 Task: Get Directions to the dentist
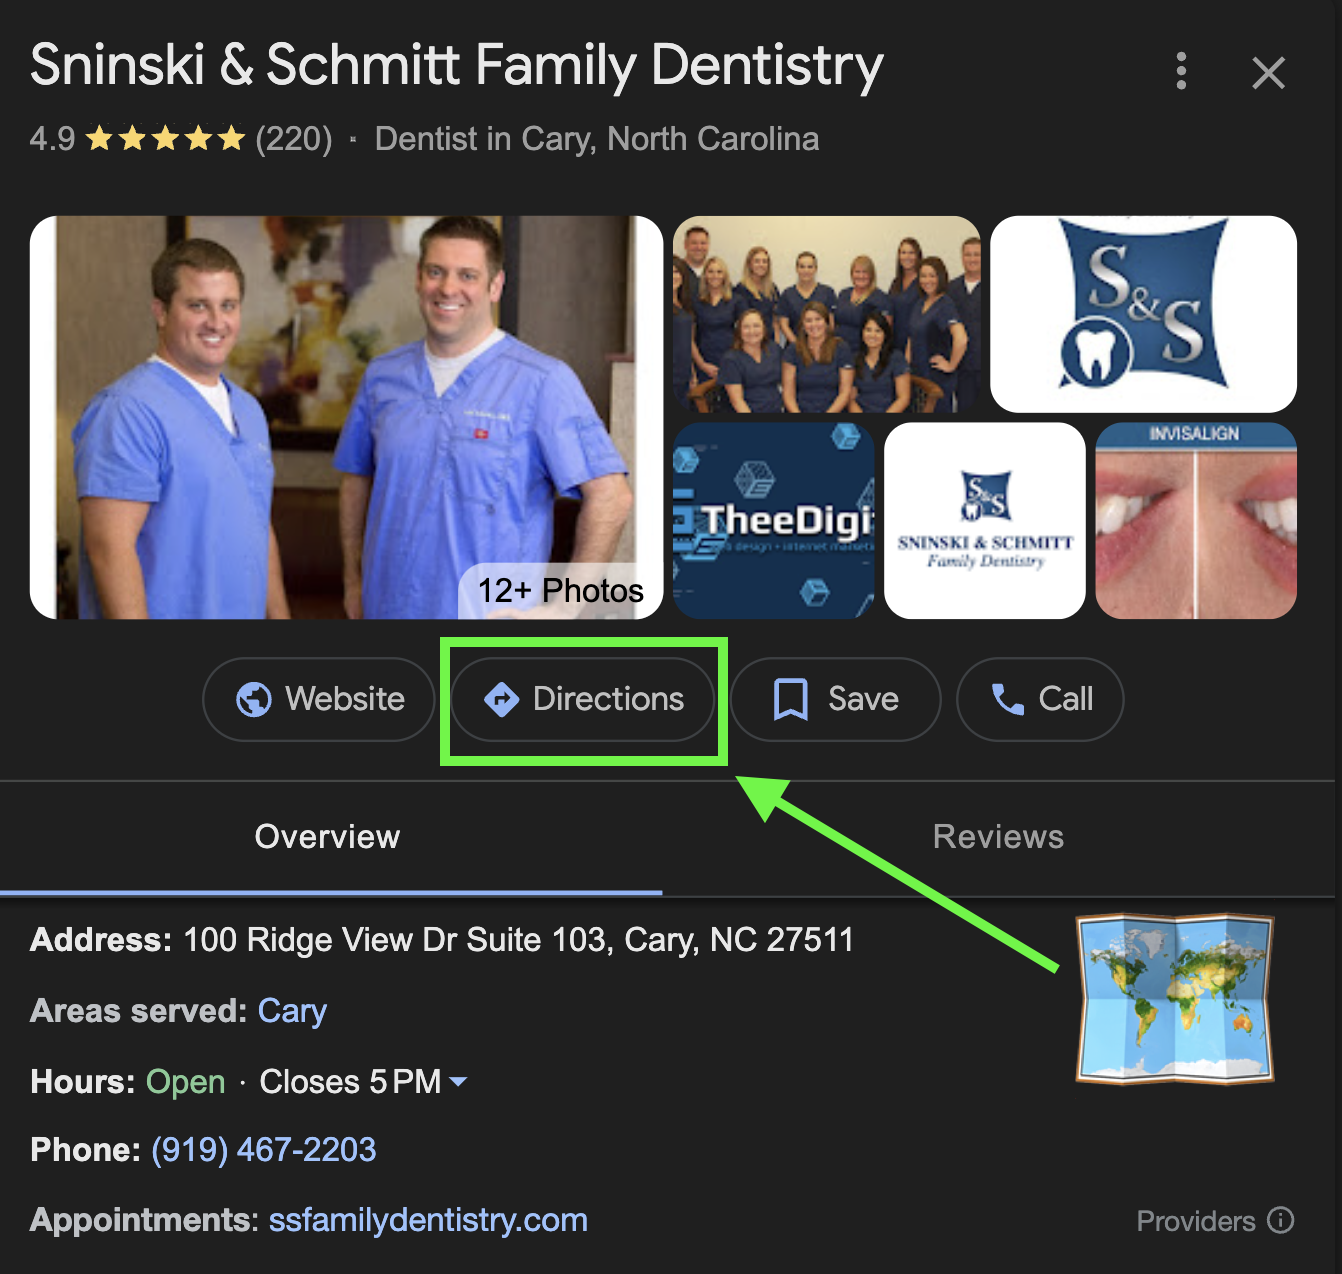click(583, 699)
